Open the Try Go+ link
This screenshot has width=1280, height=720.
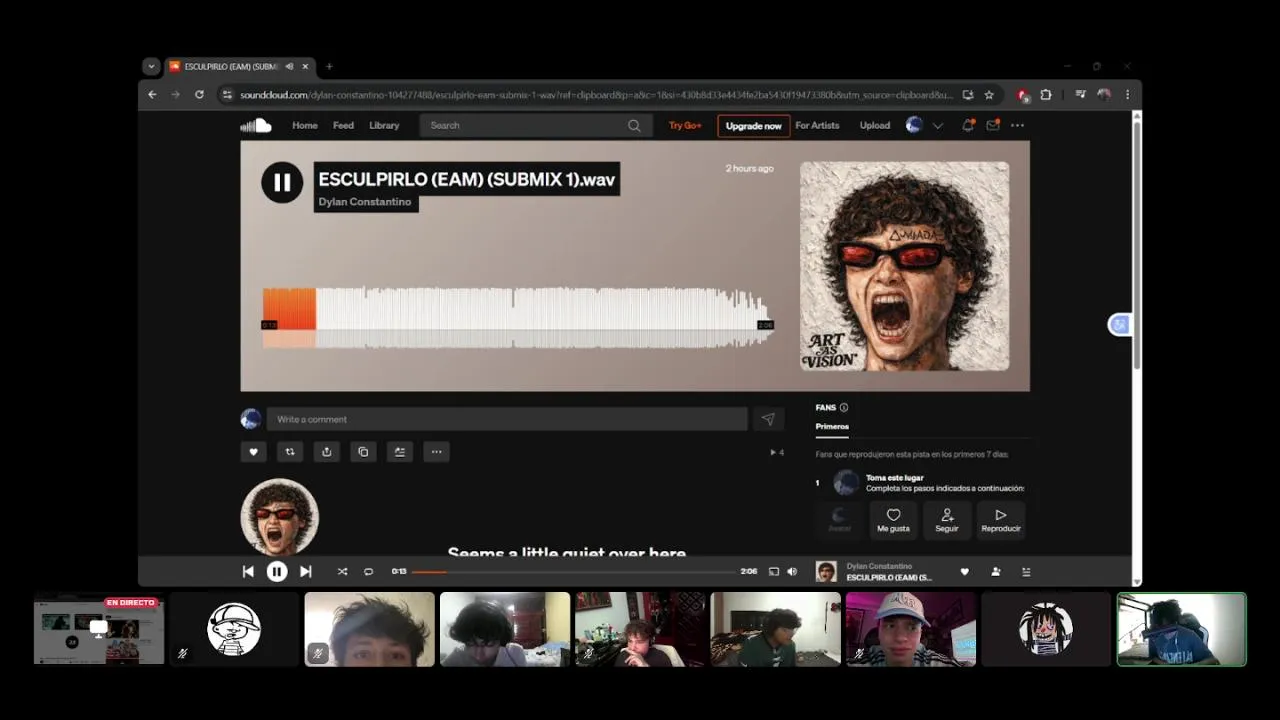685,125
